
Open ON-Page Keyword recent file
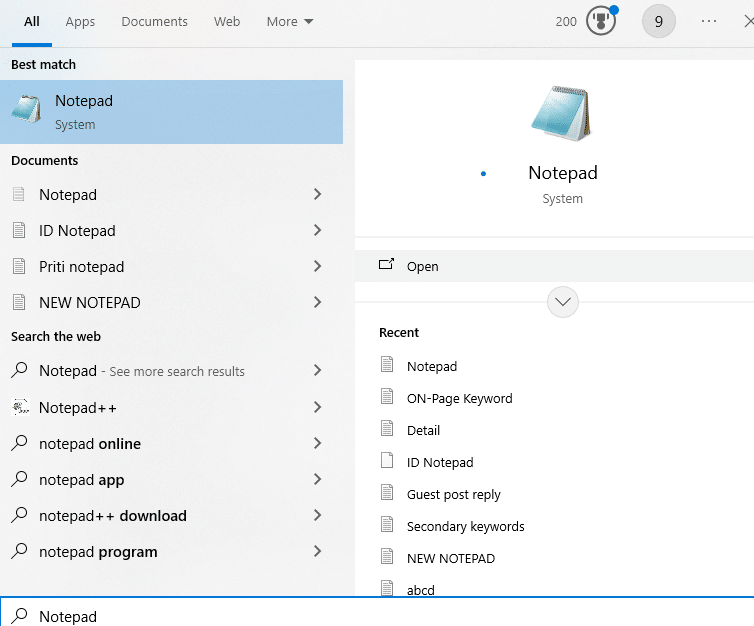[459, 398]
